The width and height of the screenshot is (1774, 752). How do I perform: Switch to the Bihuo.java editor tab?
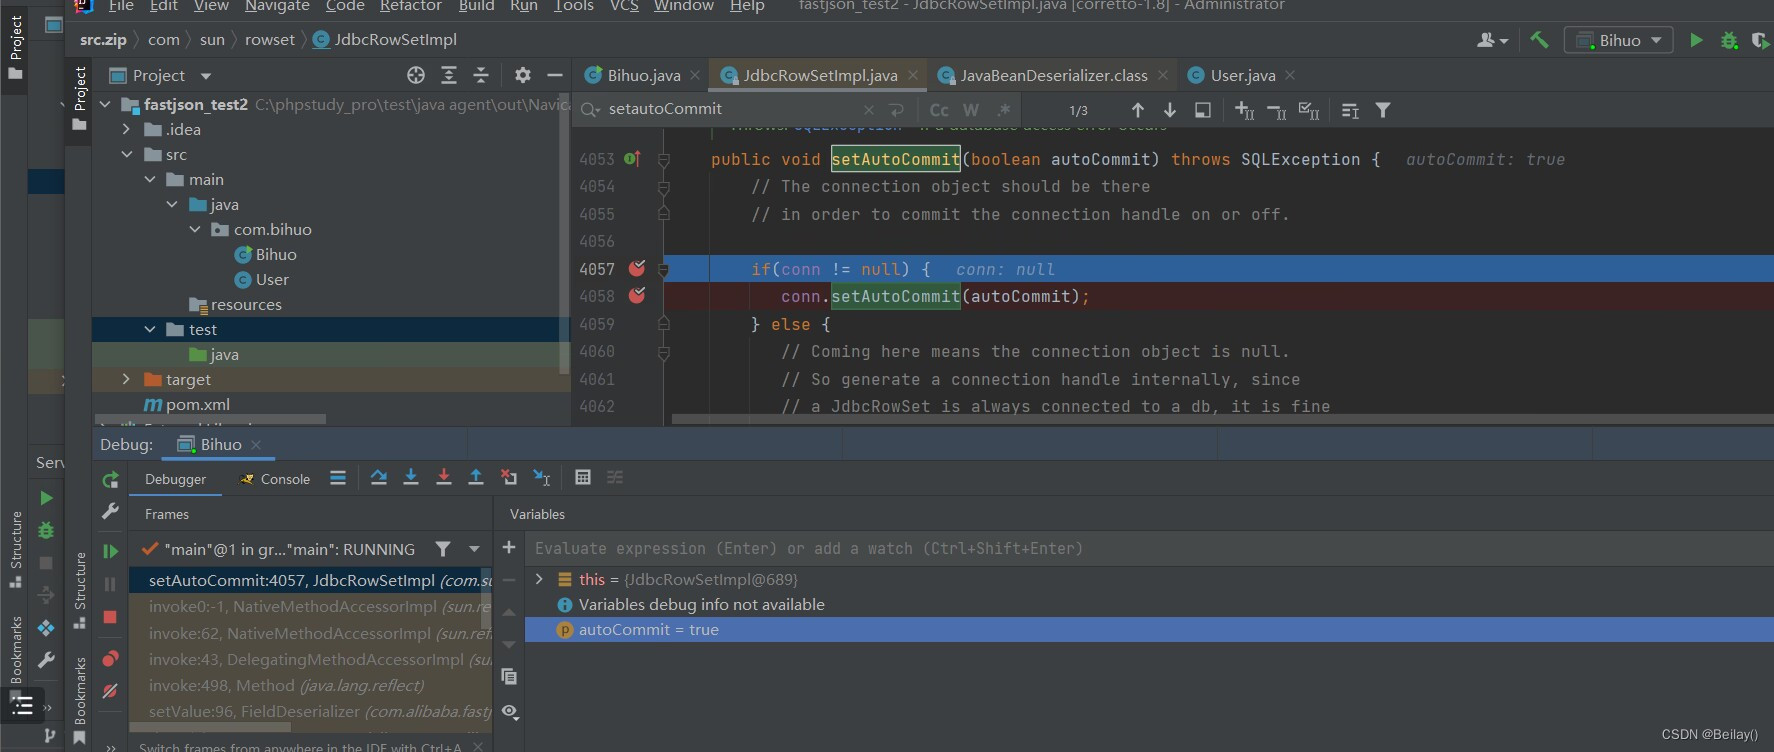(x=643, y=75)
